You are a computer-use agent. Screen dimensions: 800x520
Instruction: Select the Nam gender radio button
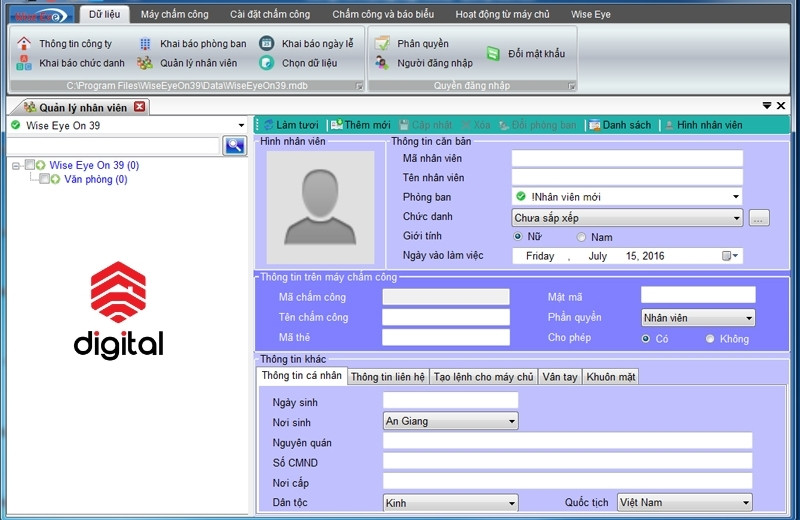(581, 237)
